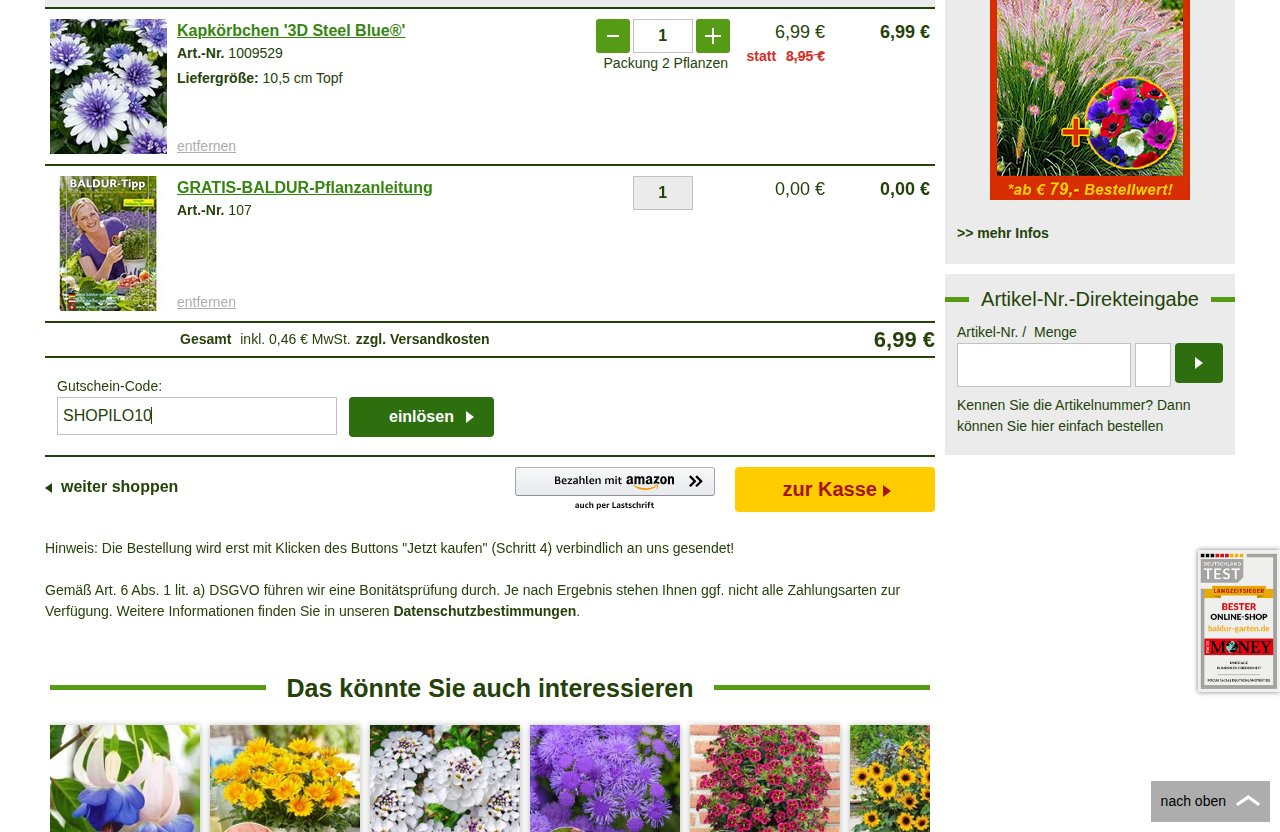Screen dimensions: 1280x832
Task: Open the blue and white flower recommendation
Action: 125,778
